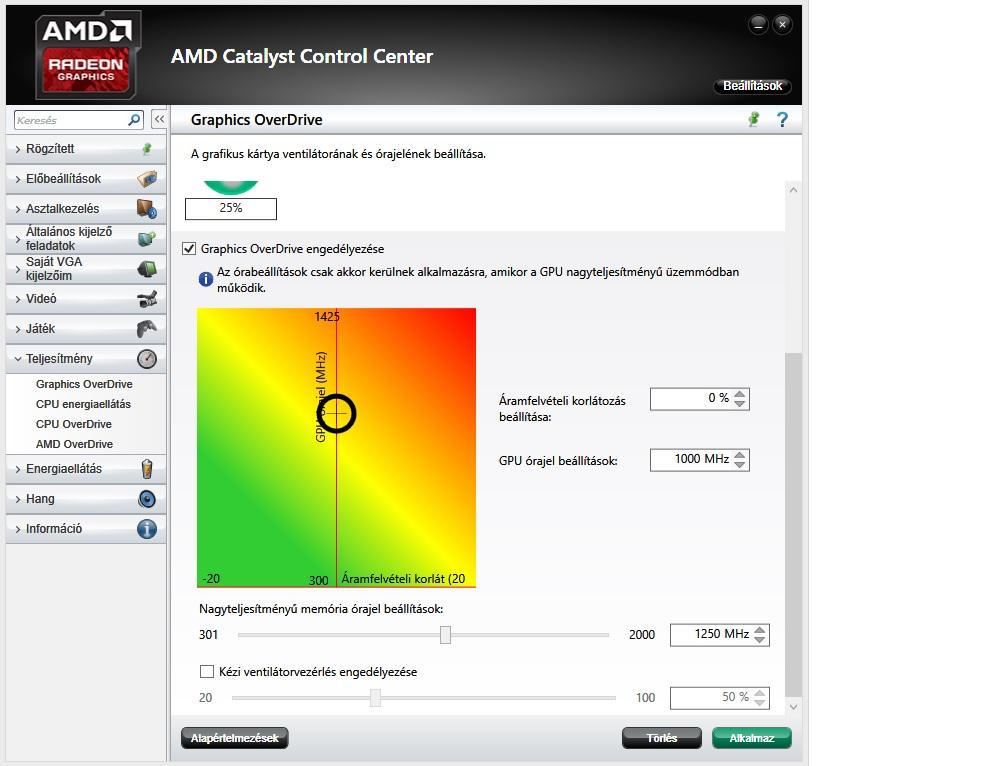Open CPU OverDrive page
This screenshot has height=766, width=1008.
(74, 424)
